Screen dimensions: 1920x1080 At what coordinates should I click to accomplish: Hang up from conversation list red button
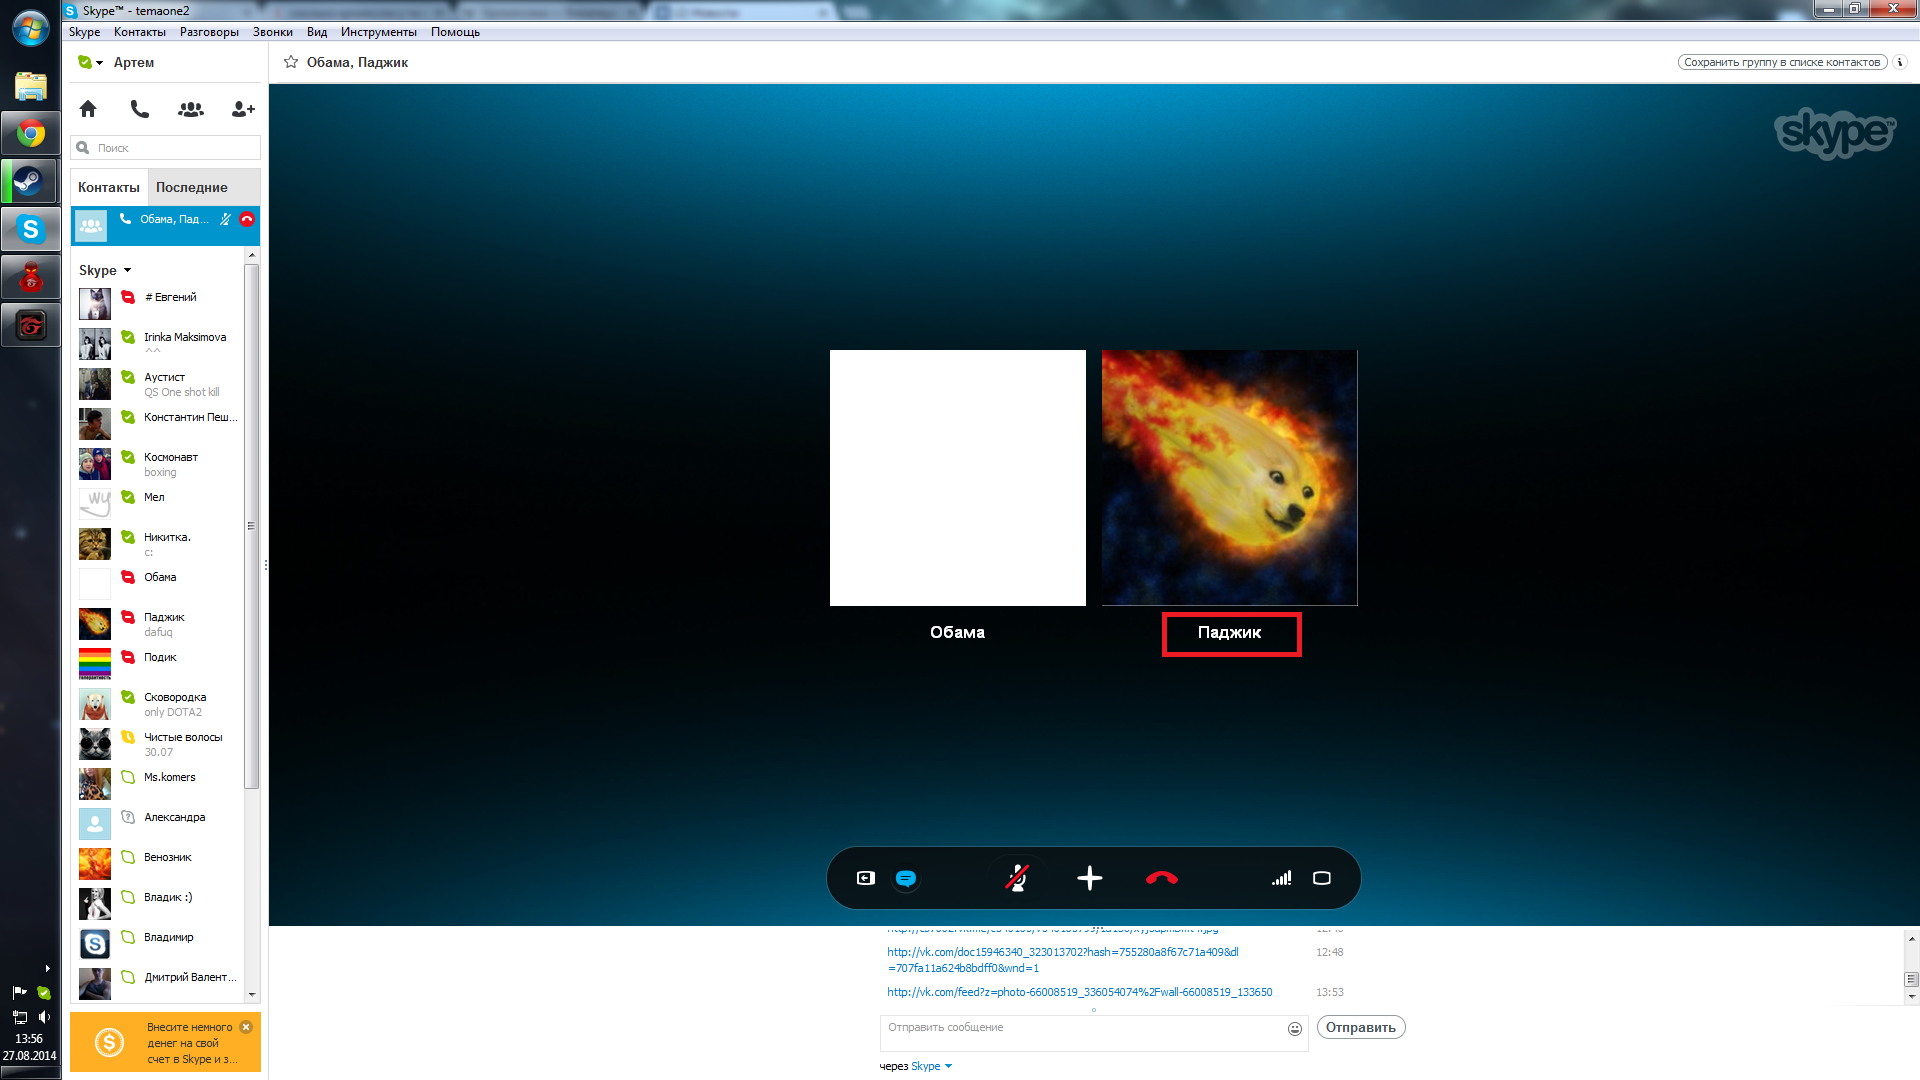tap(247, 219)
